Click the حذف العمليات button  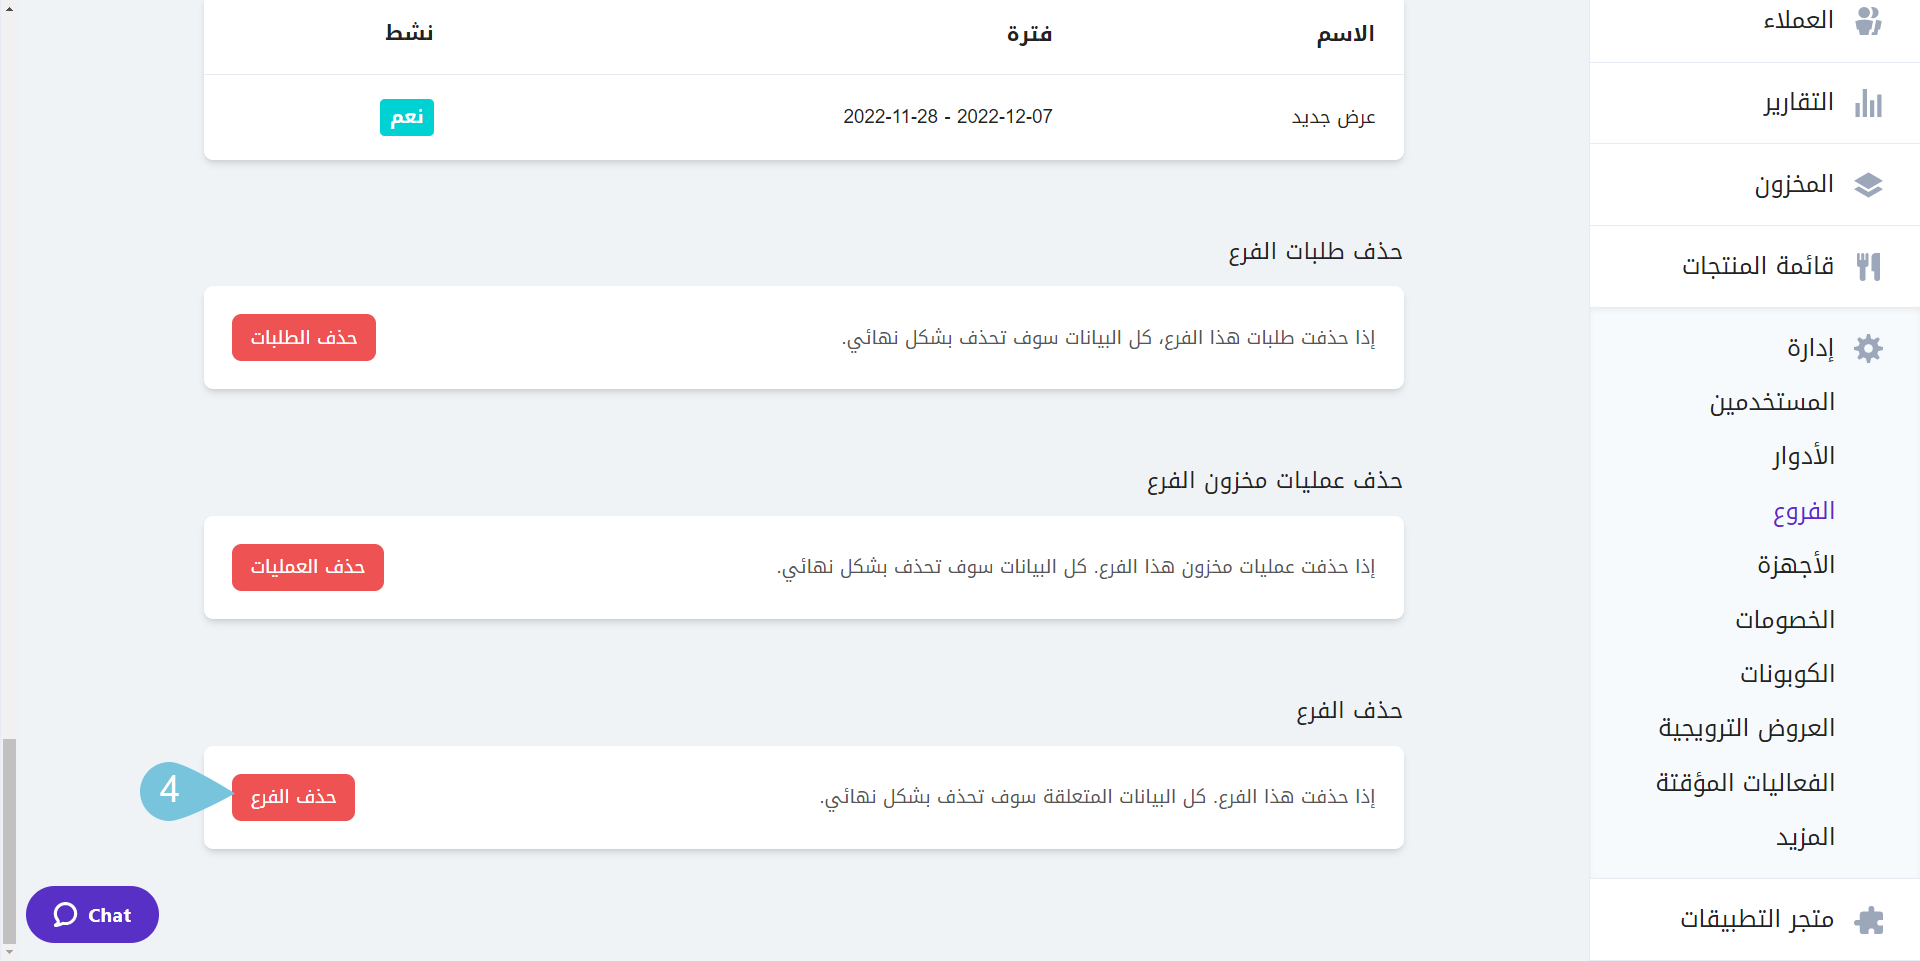(307, 567)
